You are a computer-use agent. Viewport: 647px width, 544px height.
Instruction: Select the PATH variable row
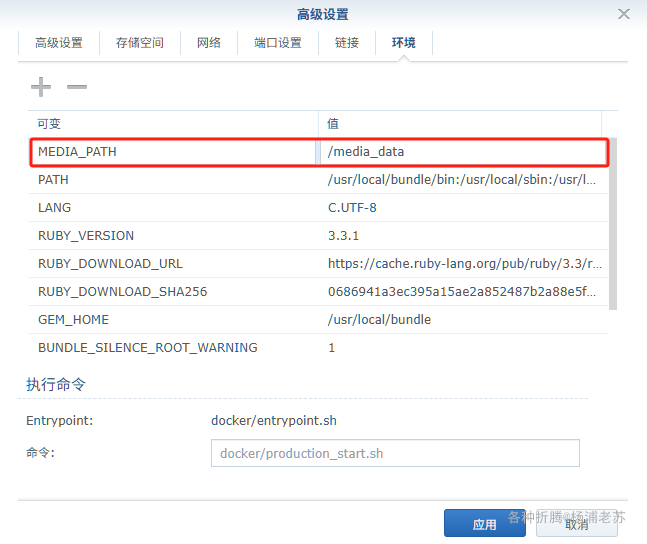click(318, 180)
